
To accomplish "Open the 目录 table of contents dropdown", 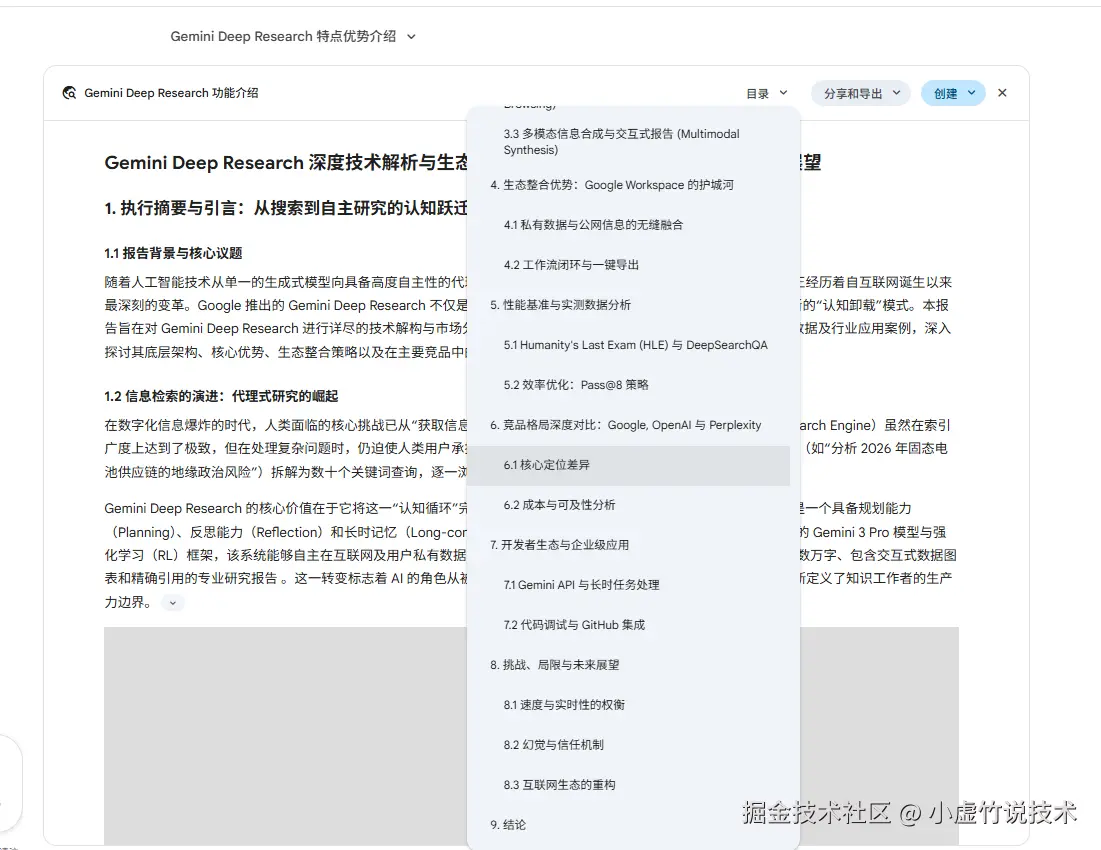I will (x=765, y=92).
